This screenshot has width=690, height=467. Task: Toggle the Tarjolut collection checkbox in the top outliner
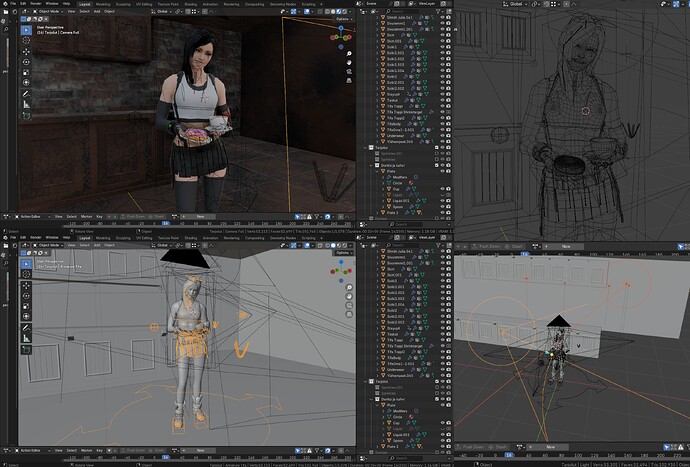tap(437, 147)
